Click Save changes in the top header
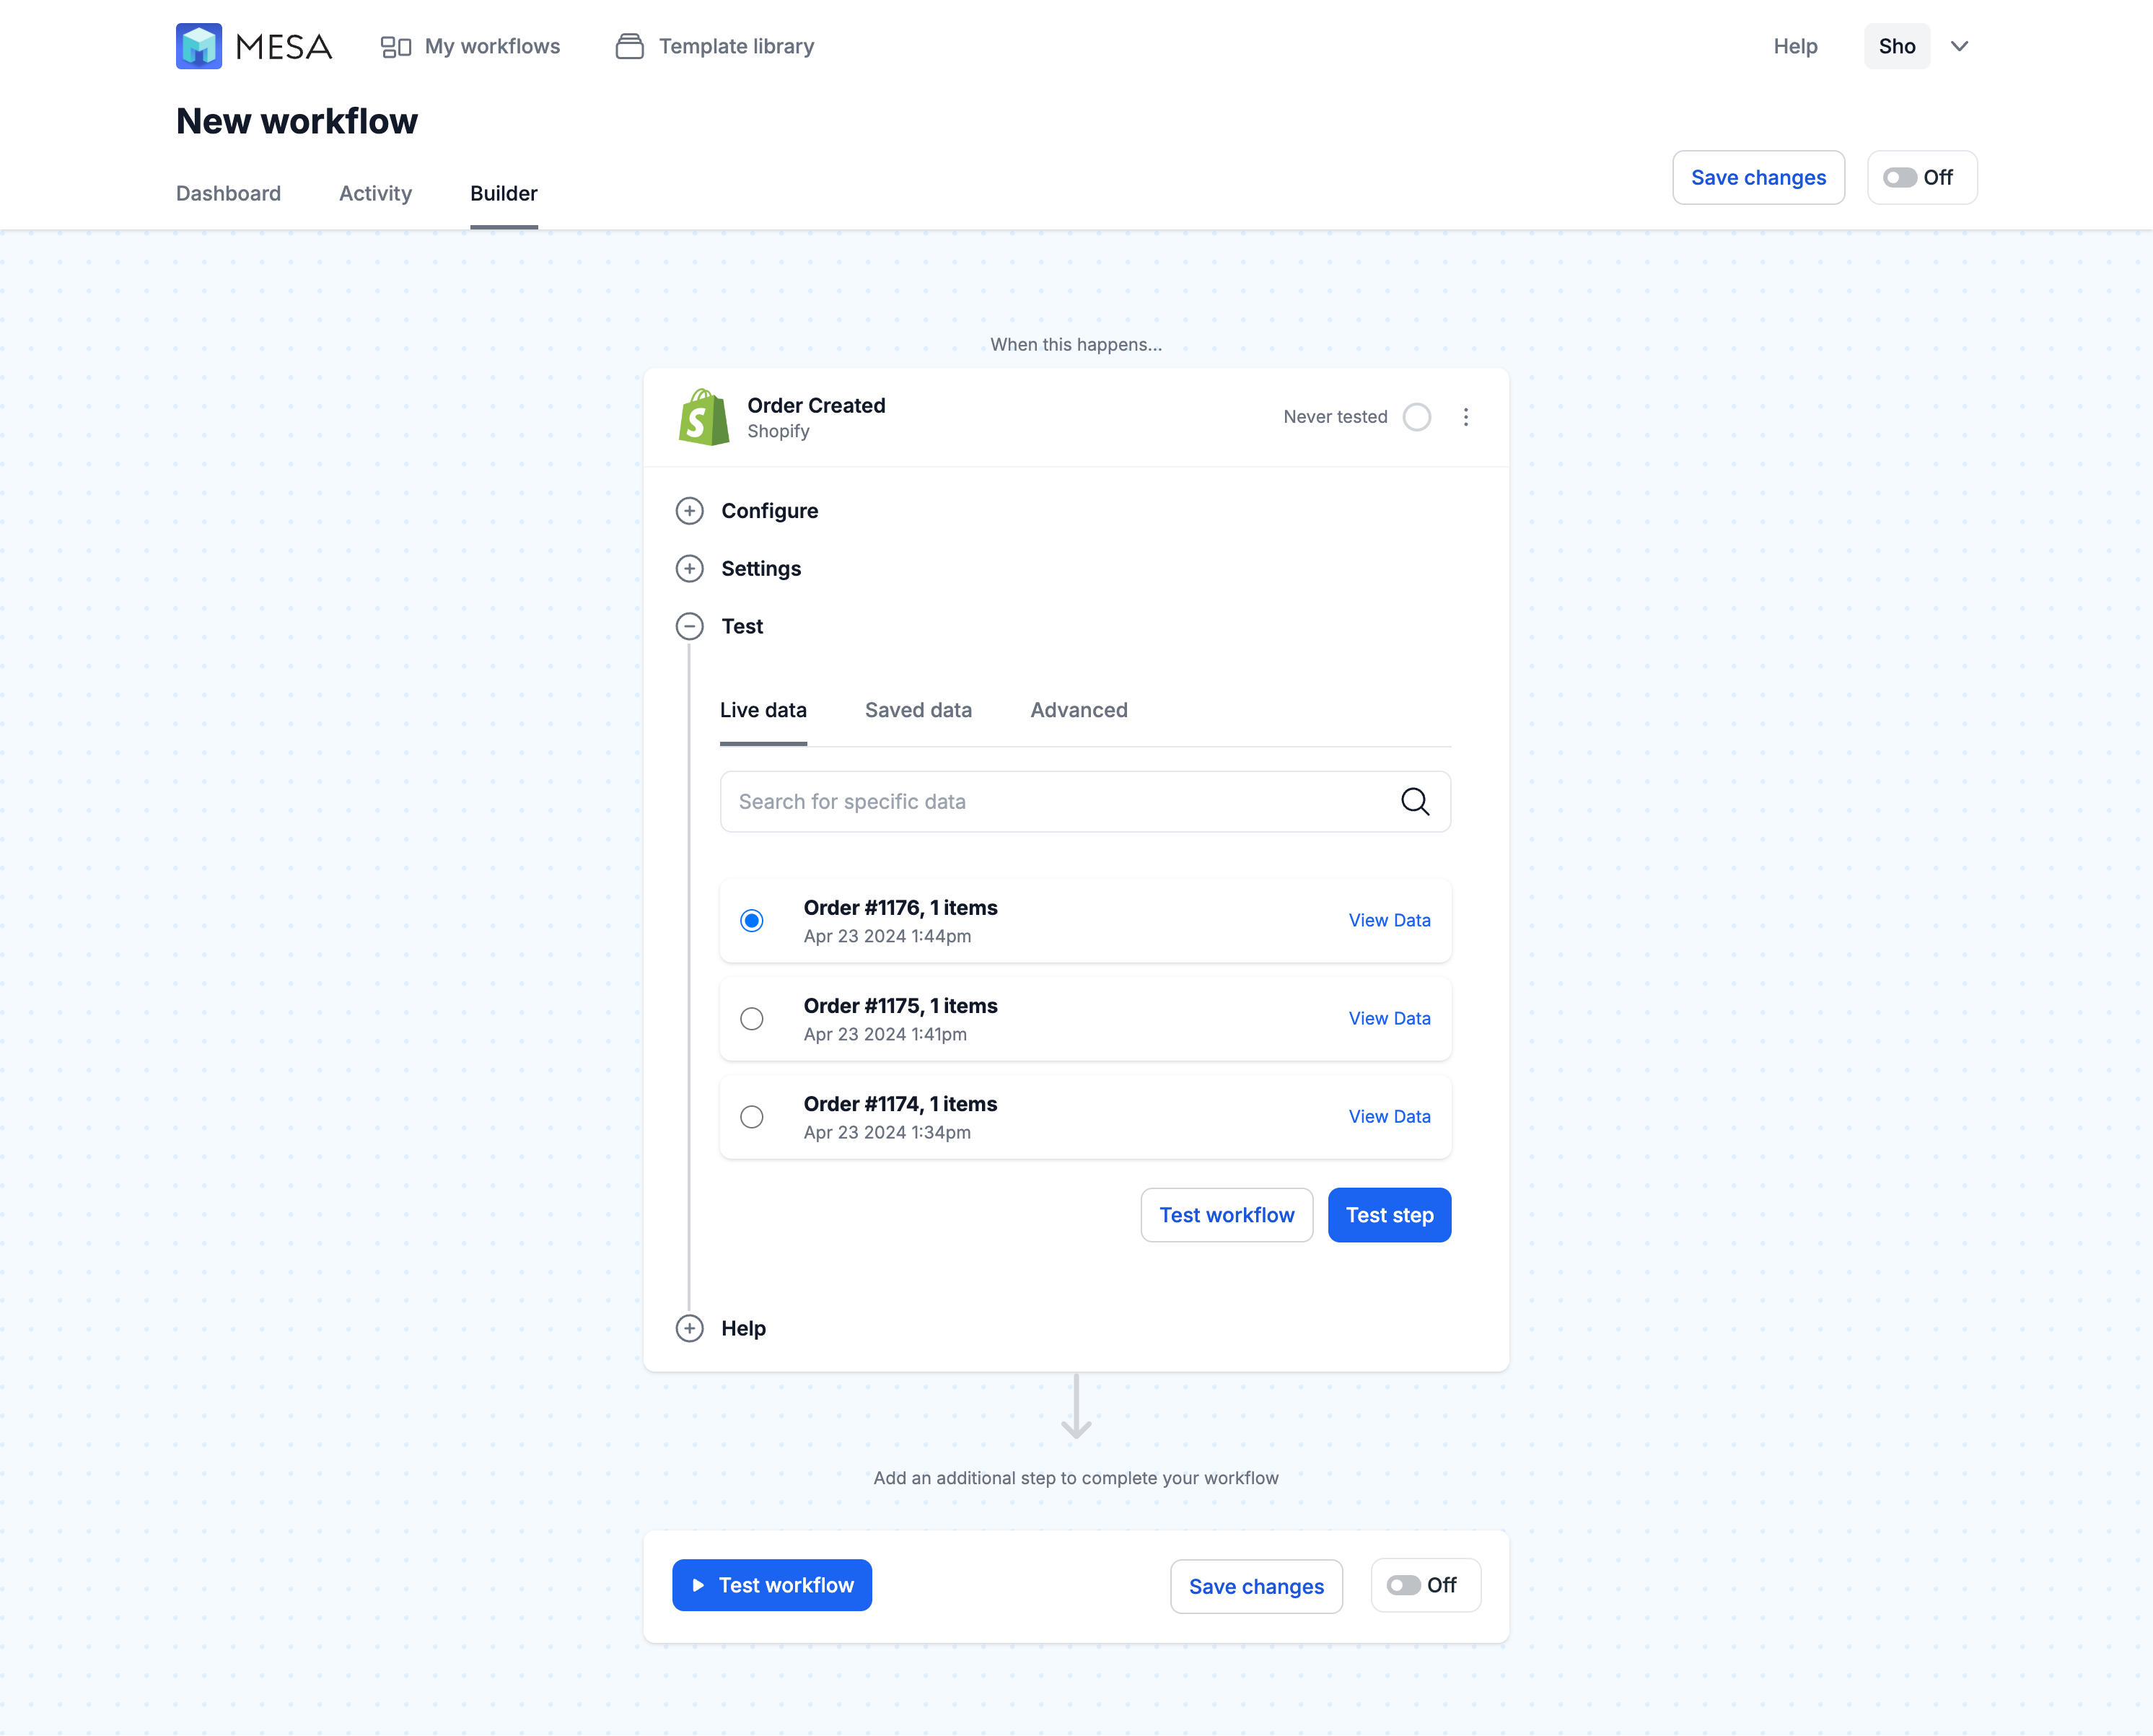Image resolution: width=2153 pixels, height=1736 pixels. pyautogui.click(x=1758, y=177)
